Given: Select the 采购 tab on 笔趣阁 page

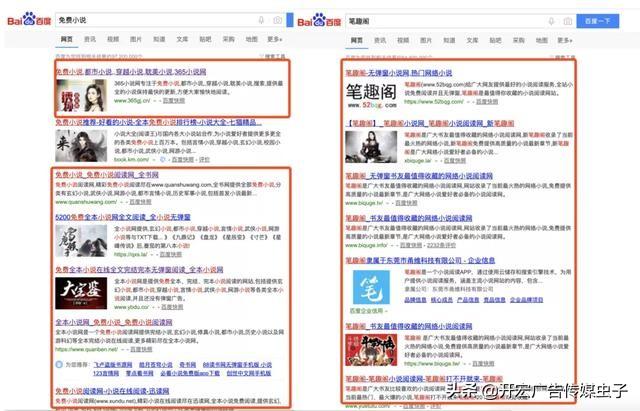Looking at the screenshot, I should click(519, 40).
